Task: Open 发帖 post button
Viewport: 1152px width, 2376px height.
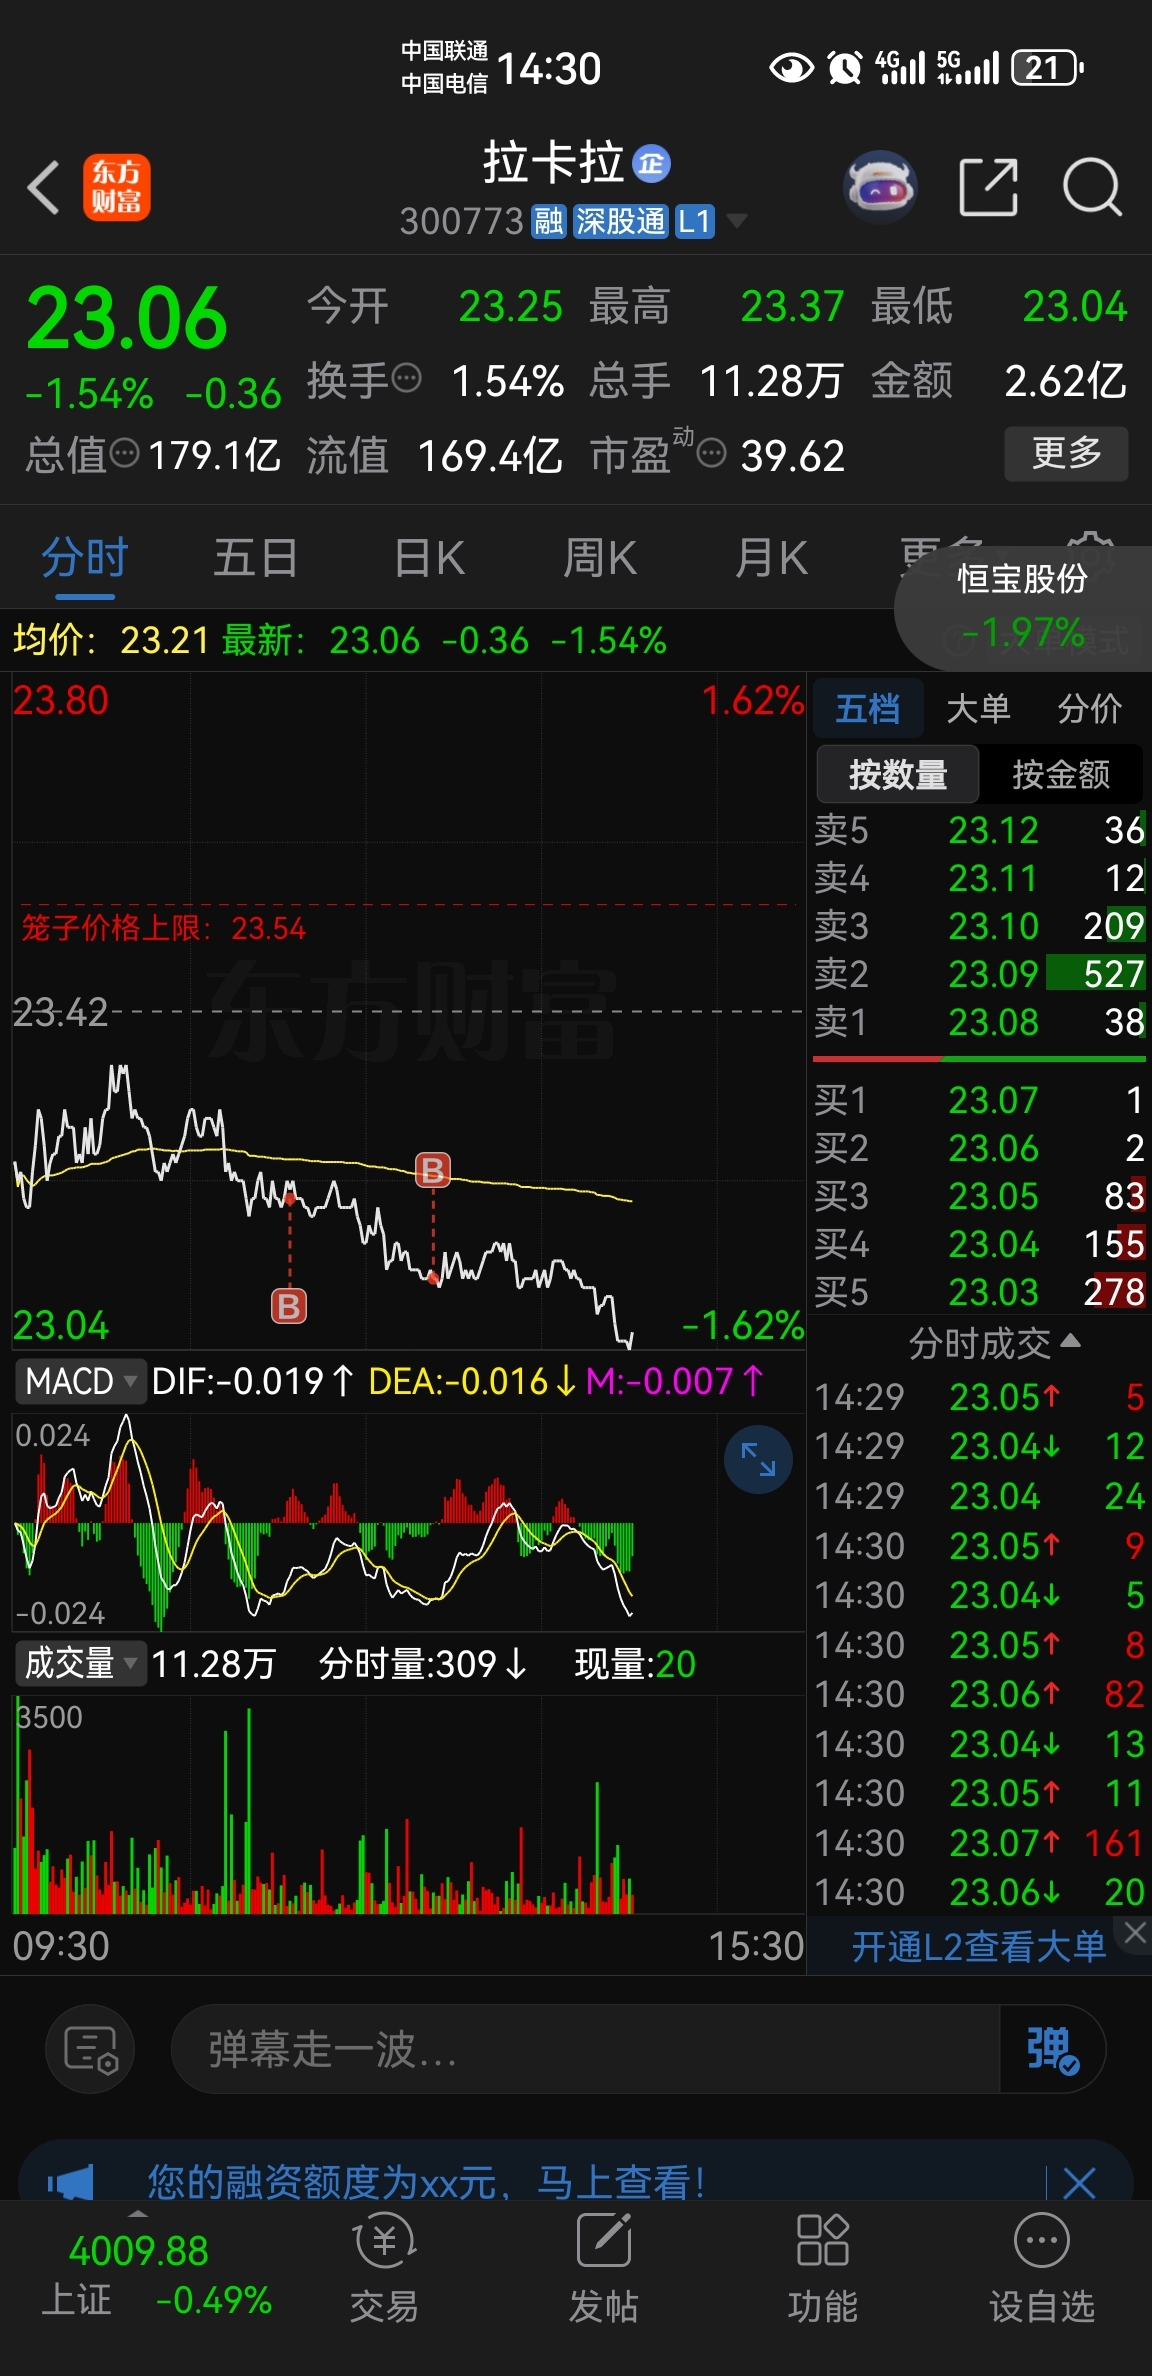Action: click(603, 2266)
